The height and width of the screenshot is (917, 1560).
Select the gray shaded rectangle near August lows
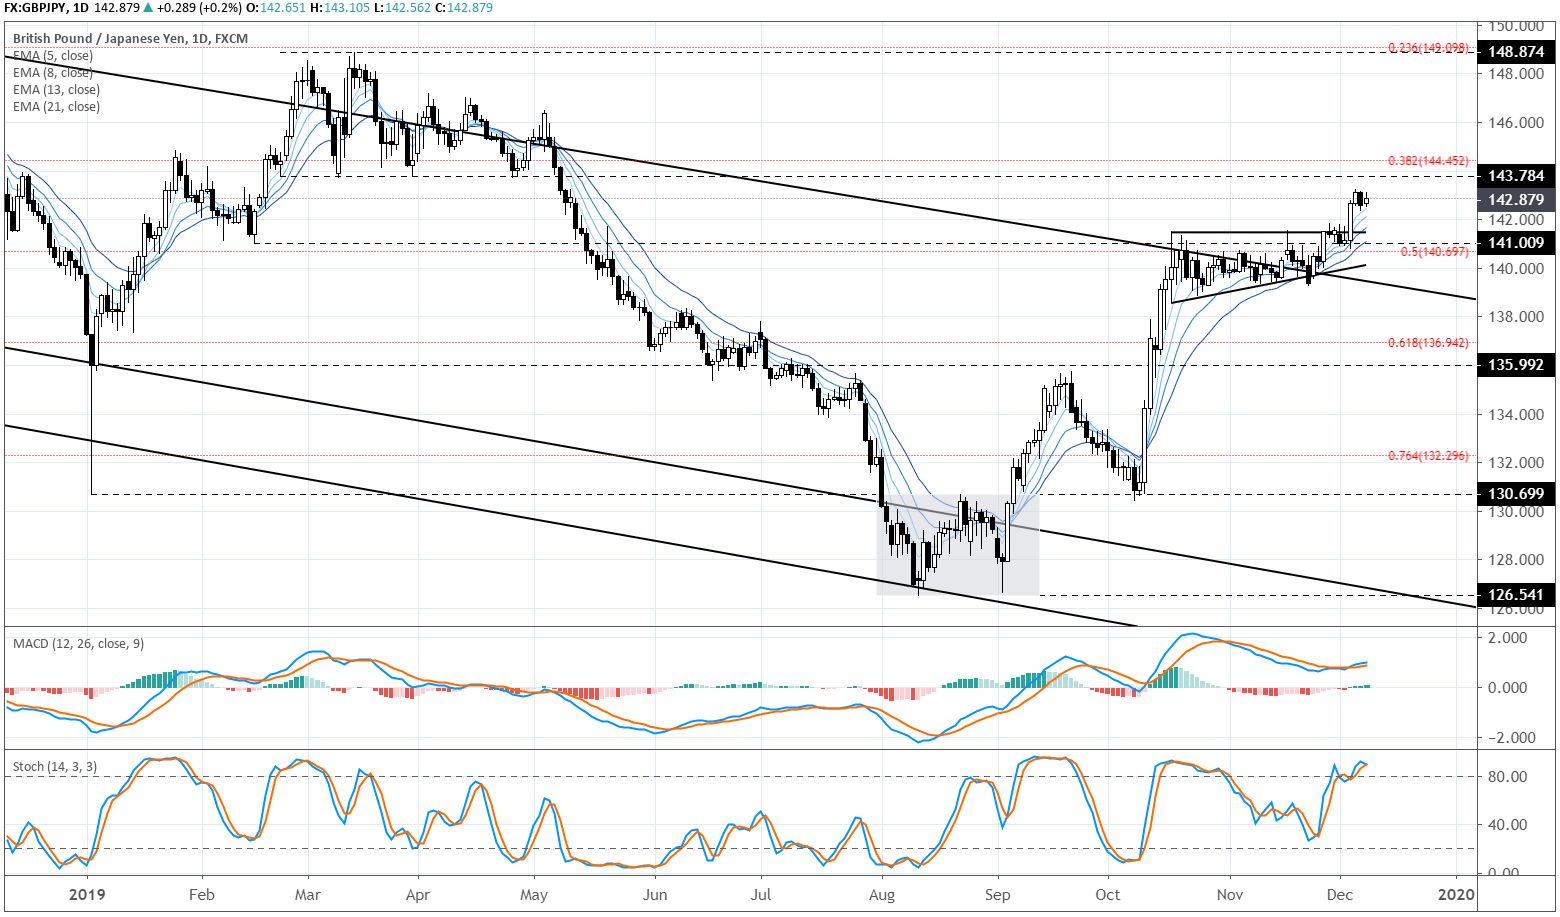(x=958, y=545)
